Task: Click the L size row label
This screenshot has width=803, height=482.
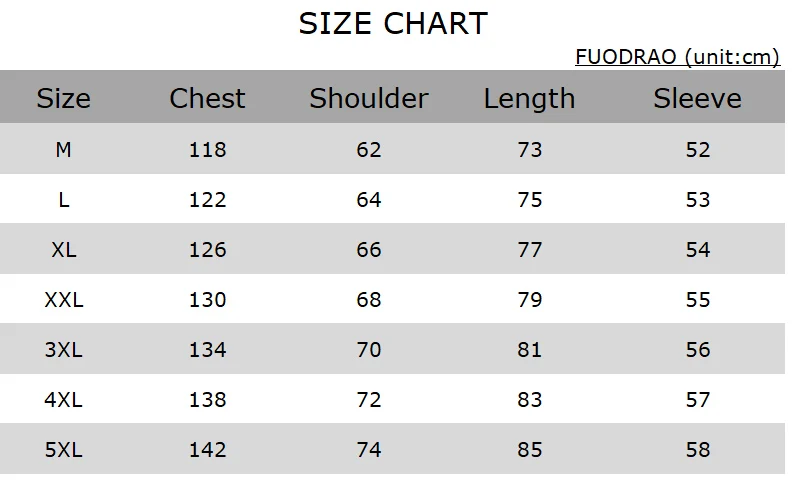Action: [x=64, y=199]
